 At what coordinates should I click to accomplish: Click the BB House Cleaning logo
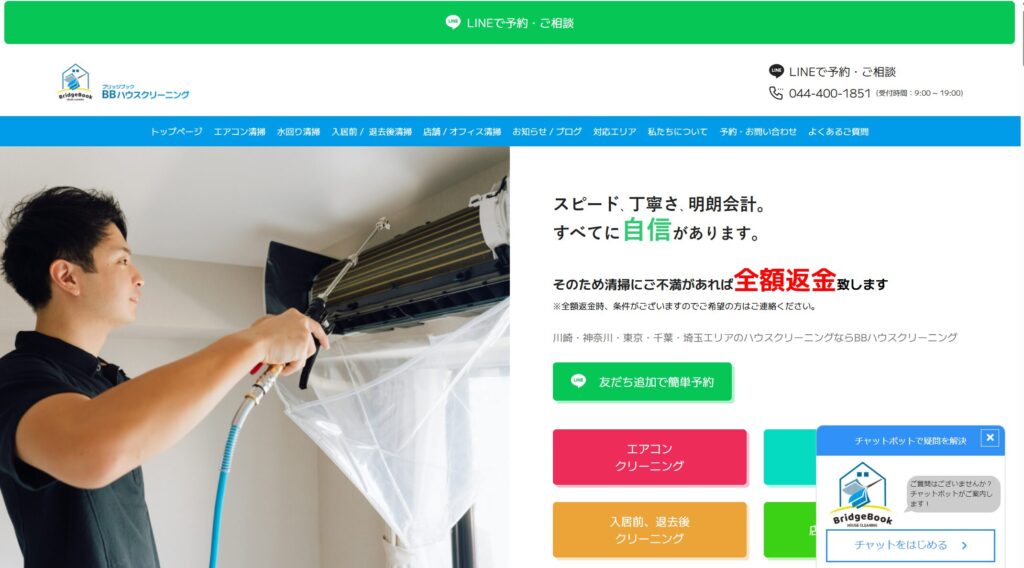[x=123, y=82]
